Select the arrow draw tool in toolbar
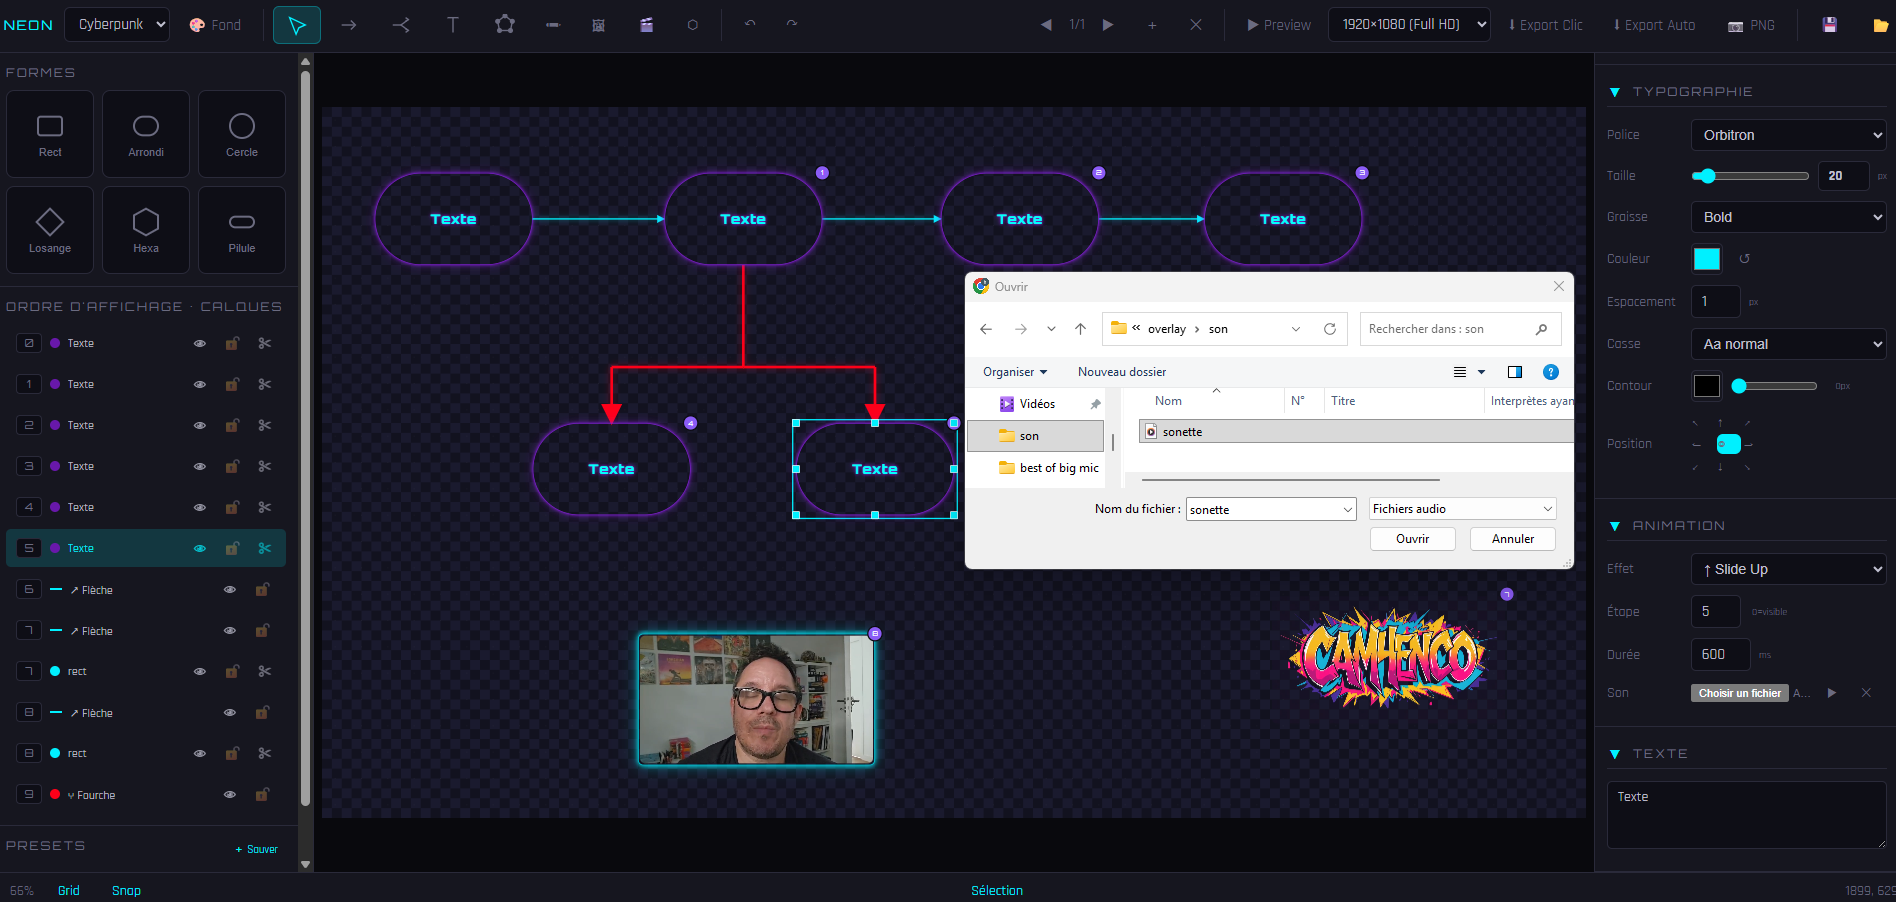 click(x=349, y=25)
